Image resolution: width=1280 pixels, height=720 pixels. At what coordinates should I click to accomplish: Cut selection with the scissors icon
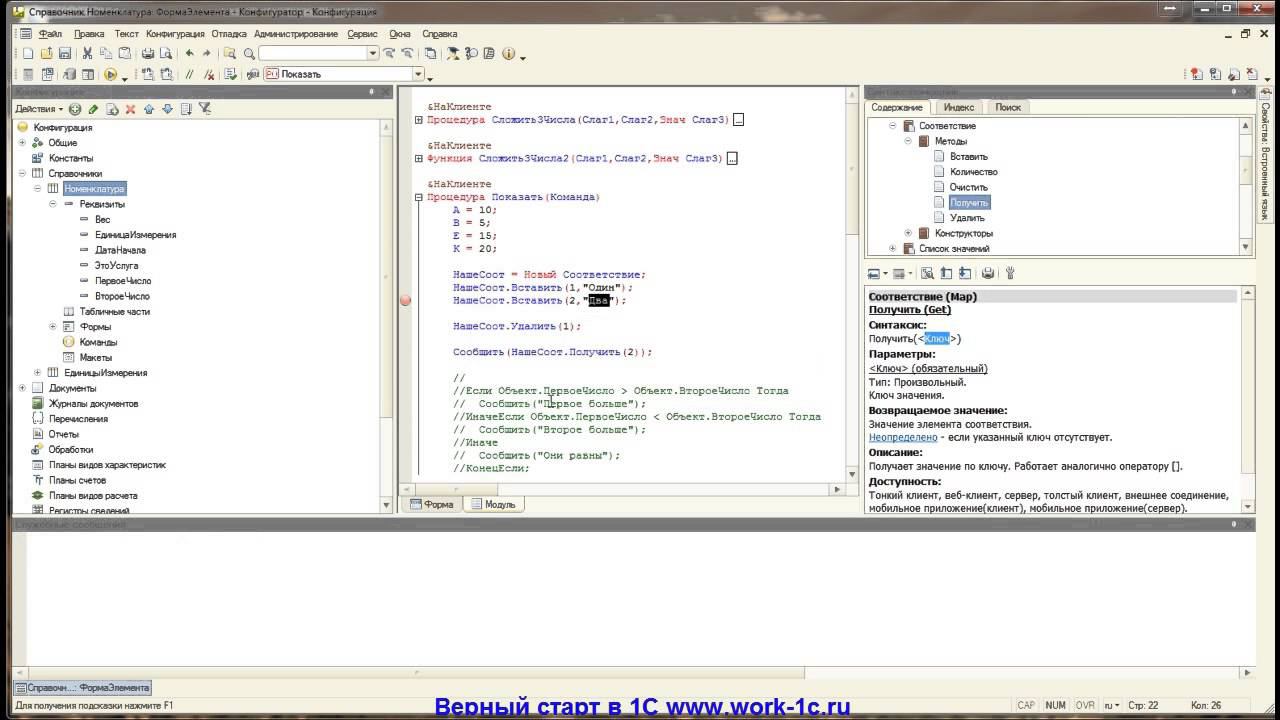click(88, 54)
